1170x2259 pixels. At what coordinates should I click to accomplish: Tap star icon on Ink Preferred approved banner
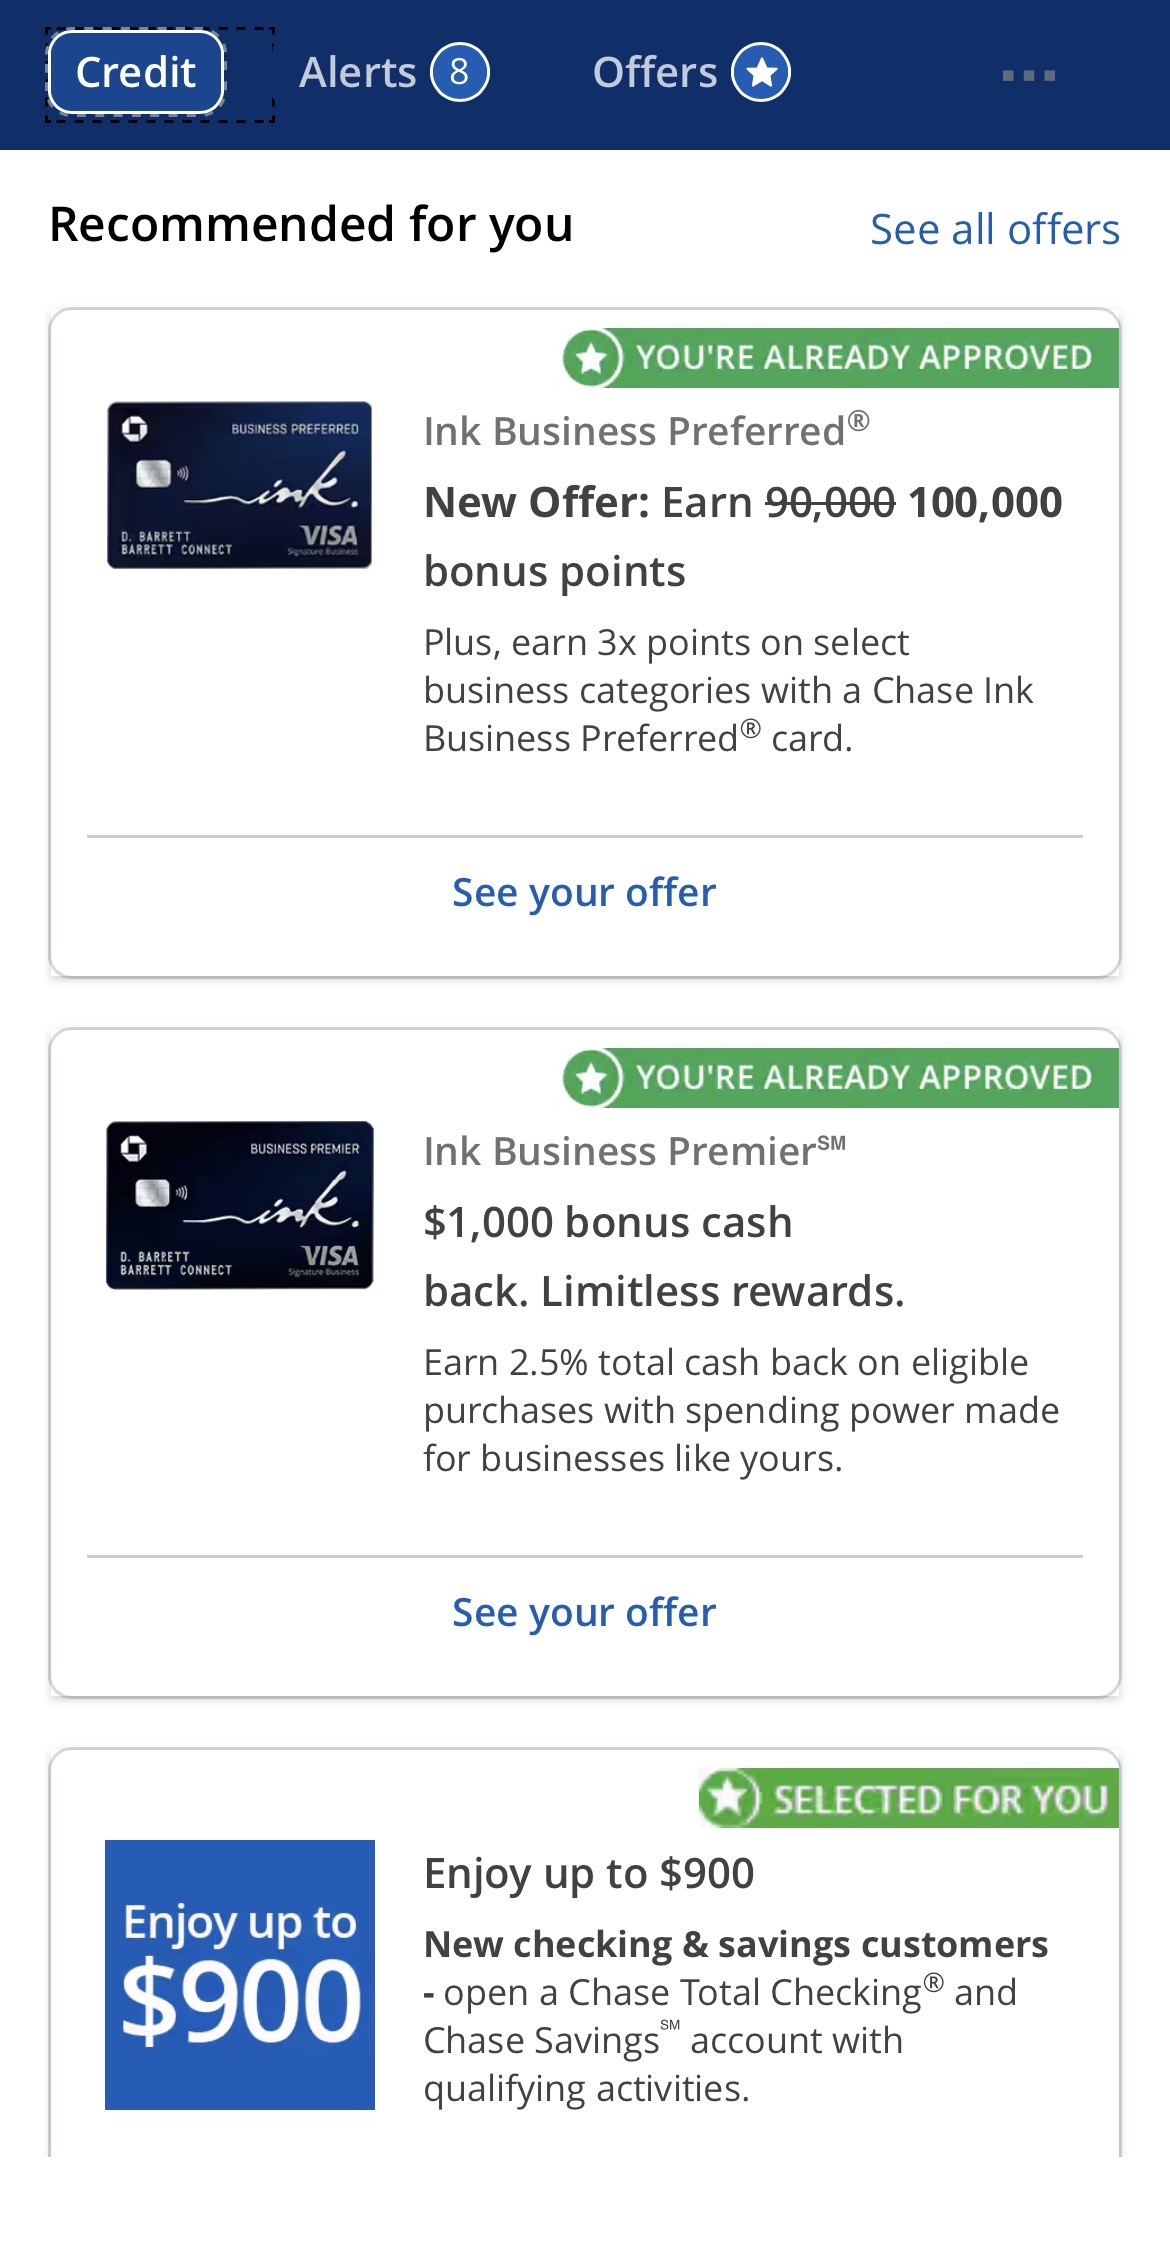click(x=592, y=357)
